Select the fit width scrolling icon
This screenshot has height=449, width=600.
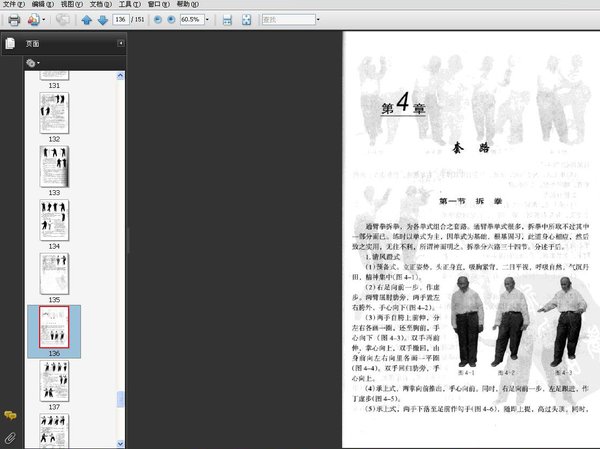click(227, 20)
